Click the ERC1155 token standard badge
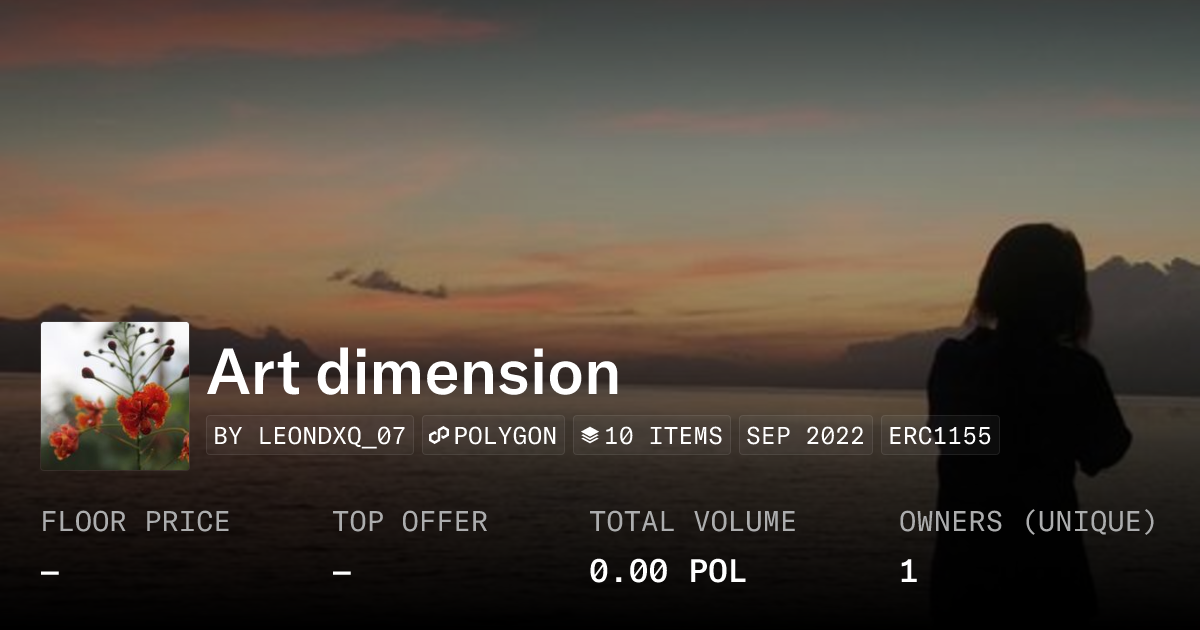This screenshot has height=630, width=1200. [x=939, y=434]
